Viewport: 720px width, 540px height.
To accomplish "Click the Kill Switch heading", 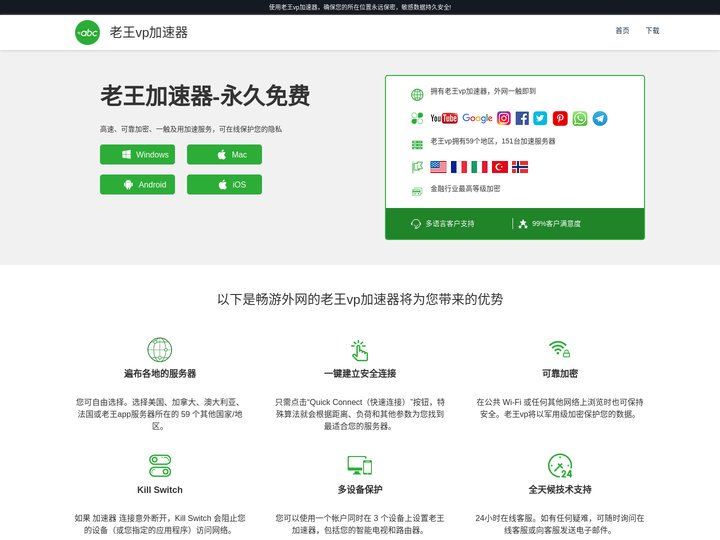I will 160,490.
